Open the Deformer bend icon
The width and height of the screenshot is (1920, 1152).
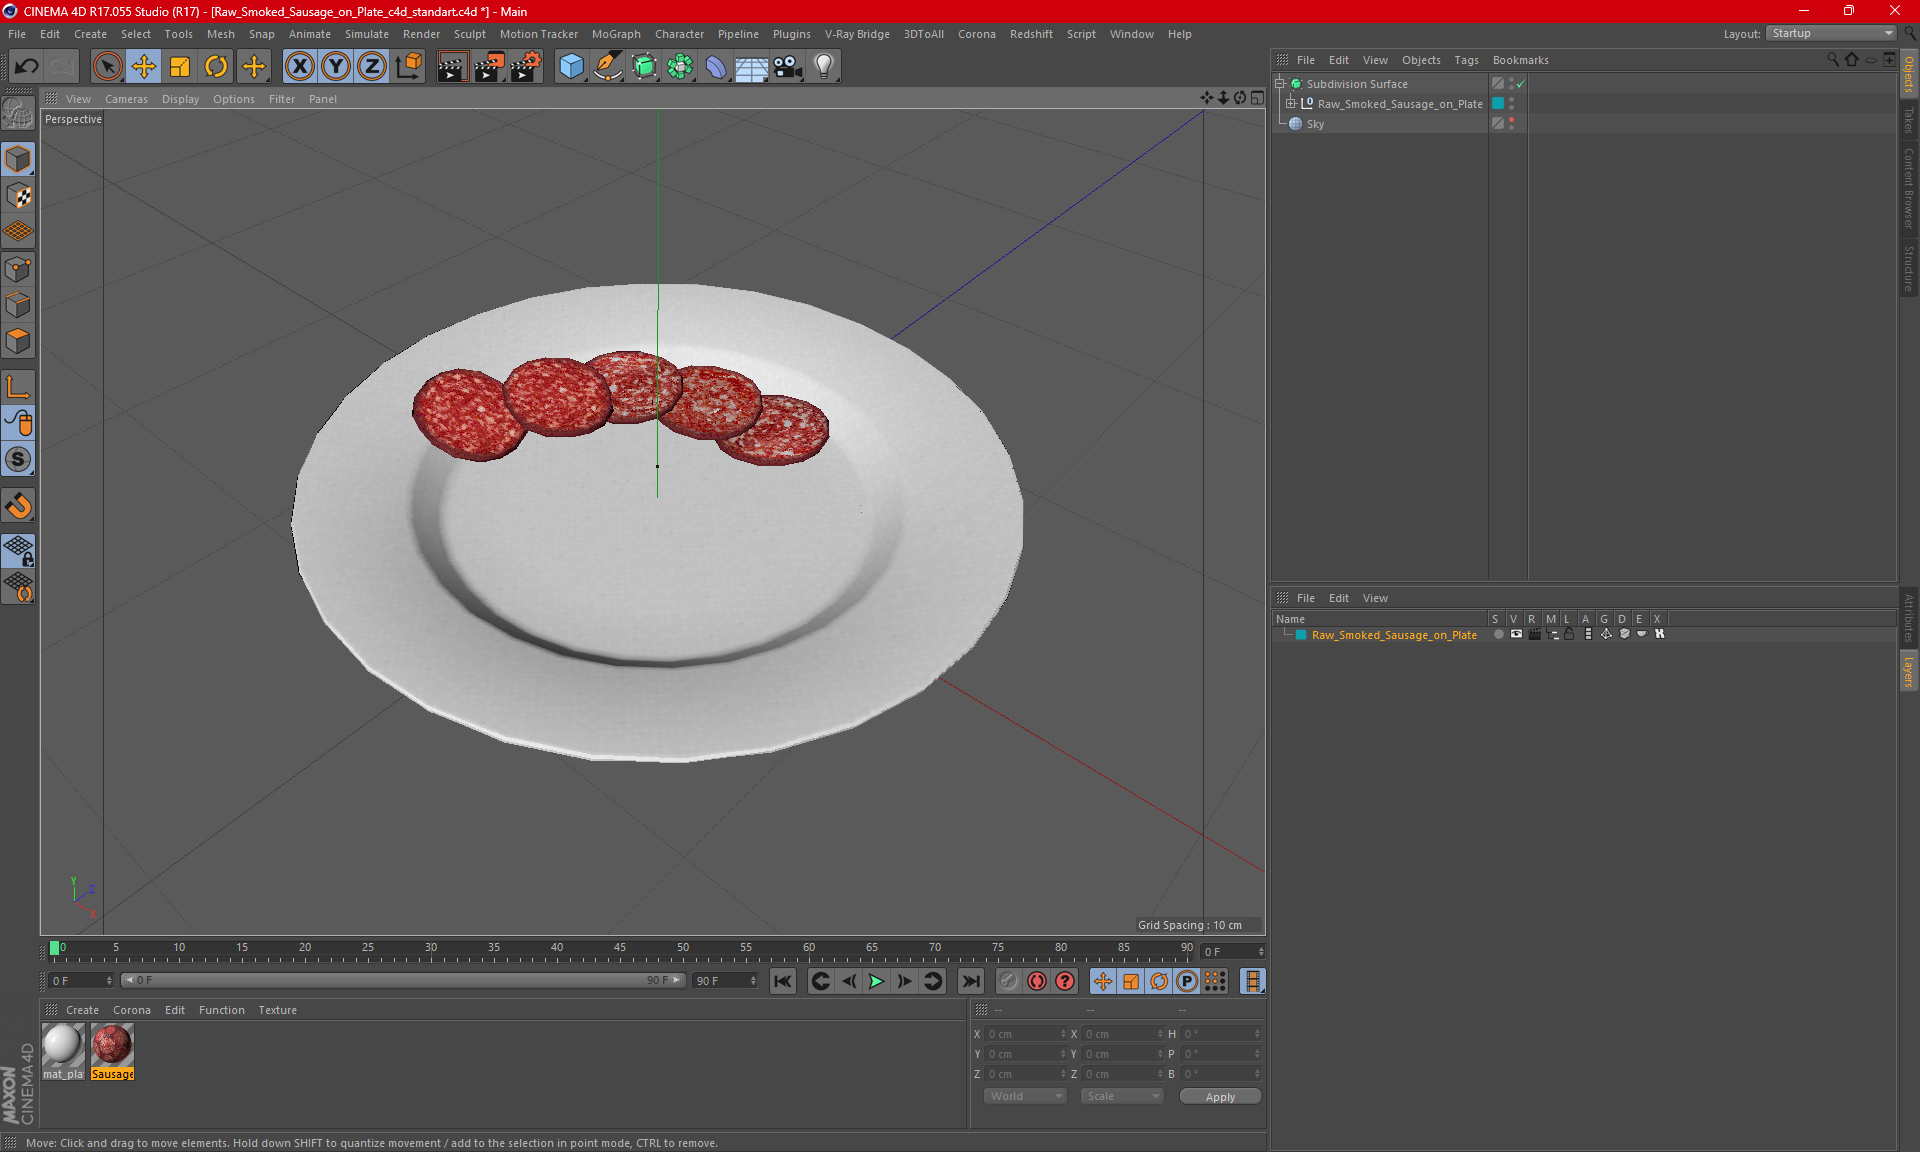716,66
